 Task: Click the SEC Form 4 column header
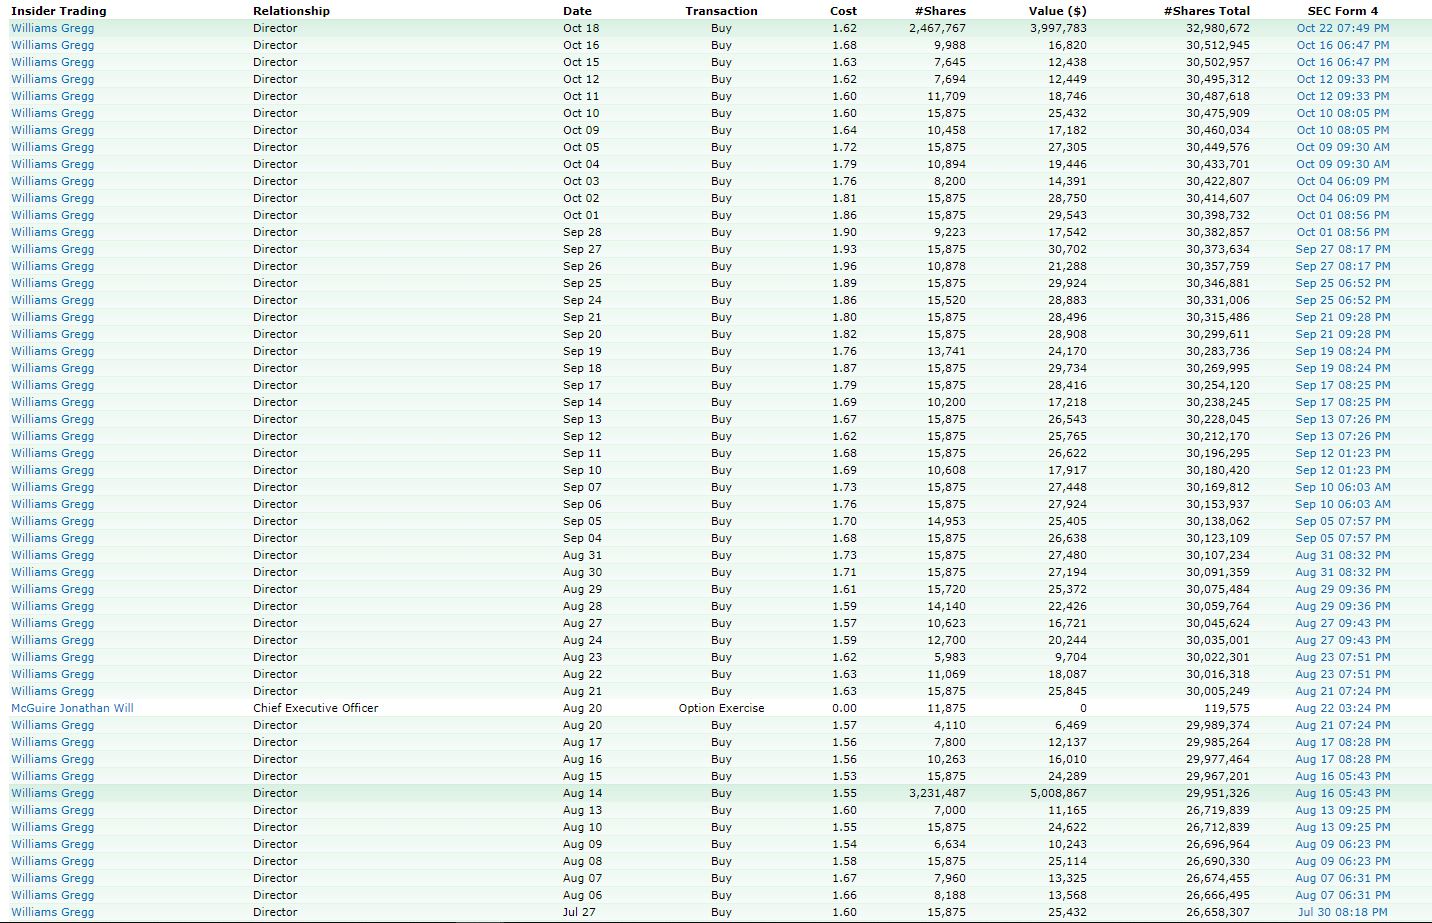tap(1343, 11)
